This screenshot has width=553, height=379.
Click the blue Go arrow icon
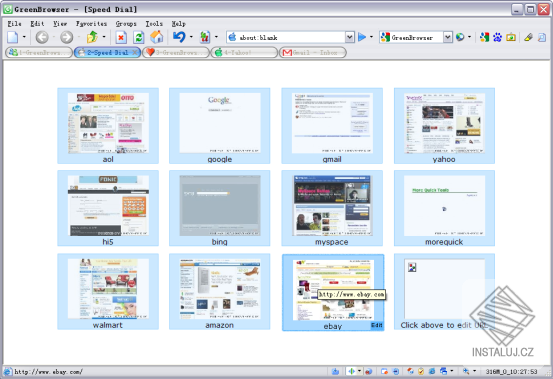tap(362, 37)
